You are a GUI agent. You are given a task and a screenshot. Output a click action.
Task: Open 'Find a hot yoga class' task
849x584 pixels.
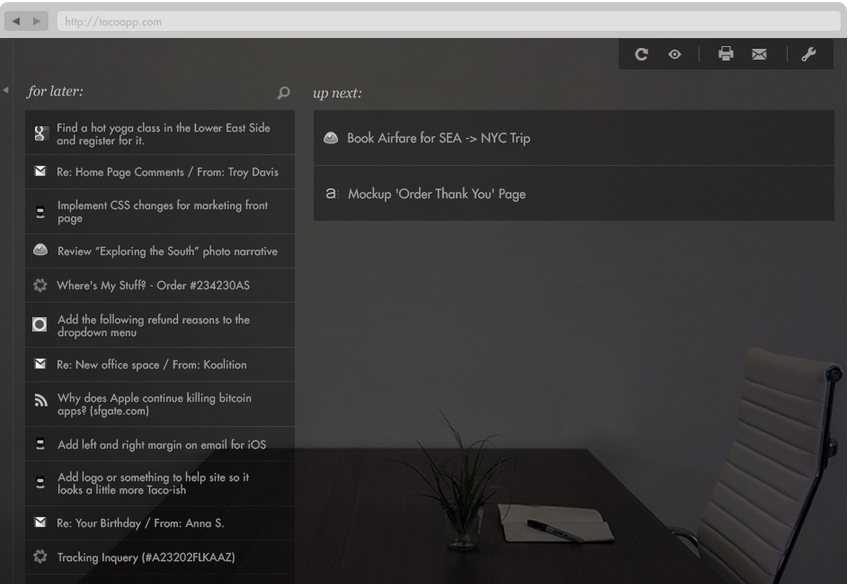pos(160,133)
